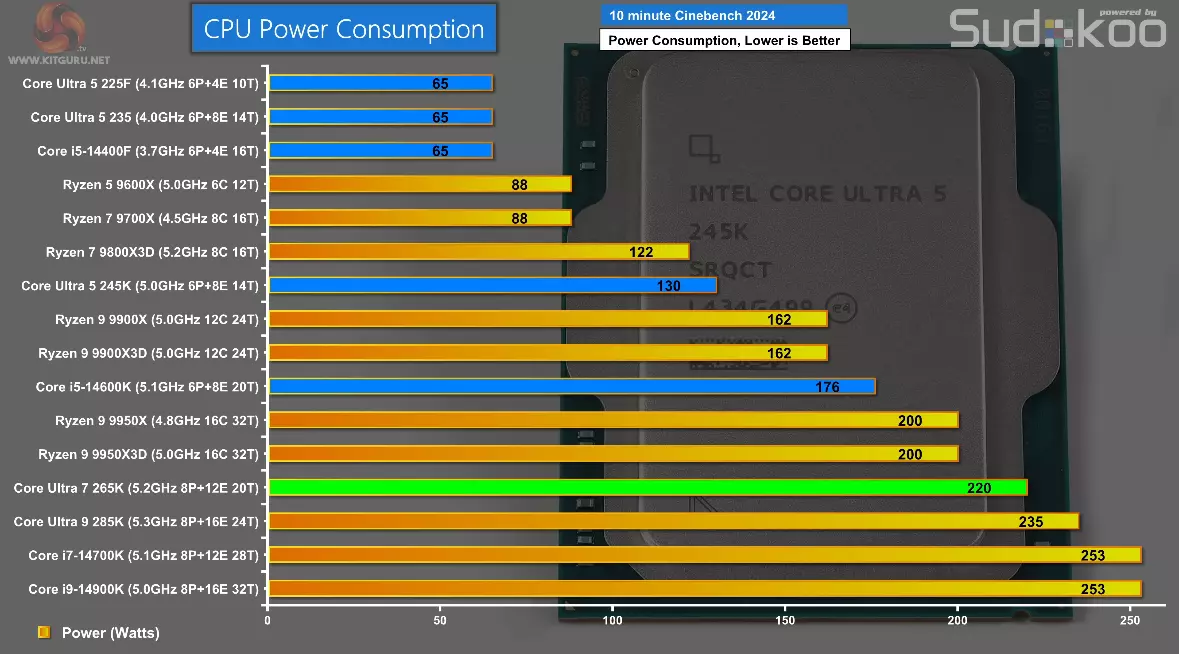Click the green Core Ultra 7 265K bar
This screenshot has width=1179, height=654.
[x=648, y=488]
